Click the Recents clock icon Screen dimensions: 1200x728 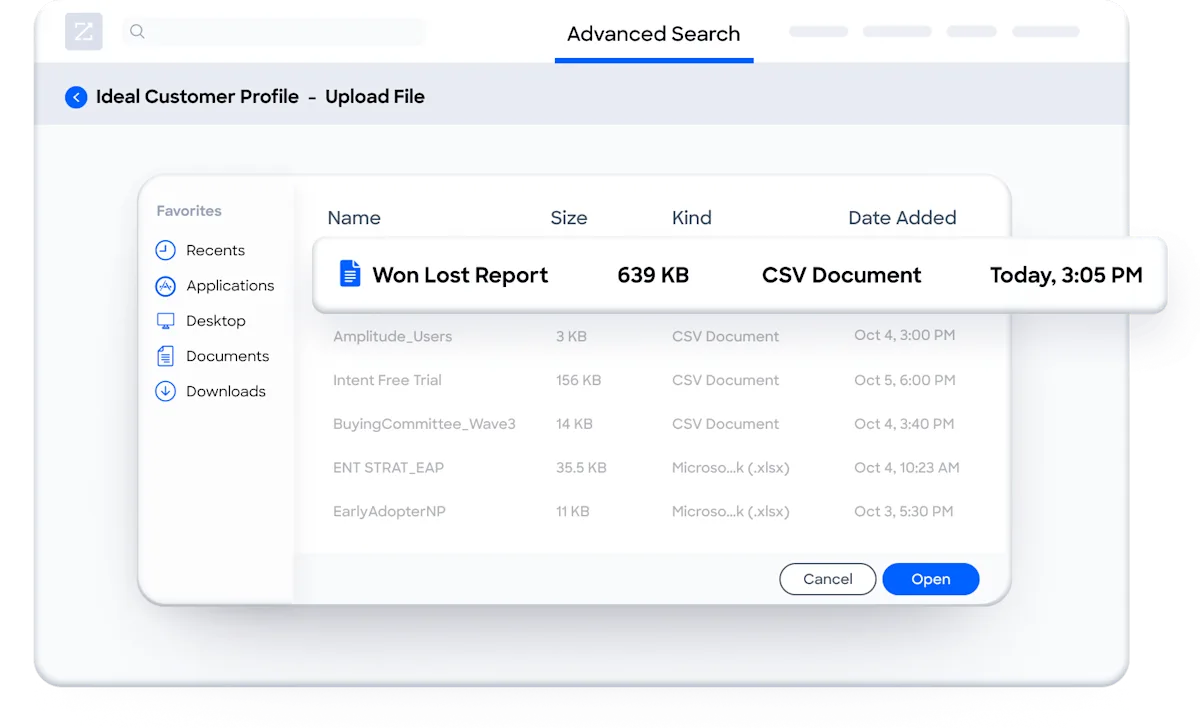click(166, 250)
